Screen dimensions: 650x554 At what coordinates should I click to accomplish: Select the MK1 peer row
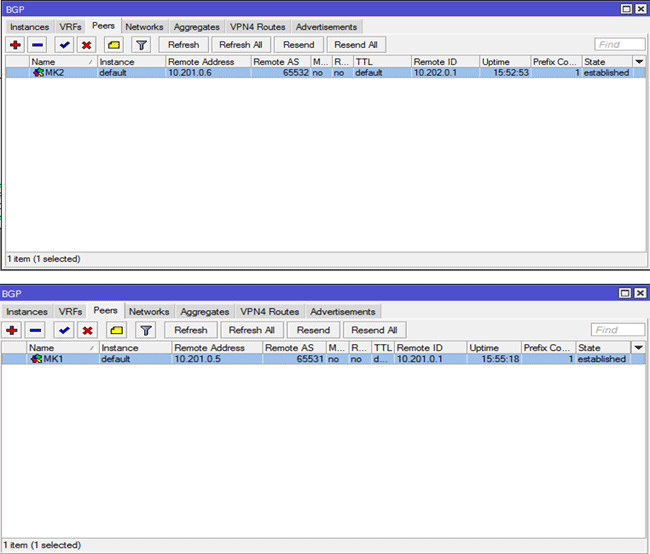(300, 359)
